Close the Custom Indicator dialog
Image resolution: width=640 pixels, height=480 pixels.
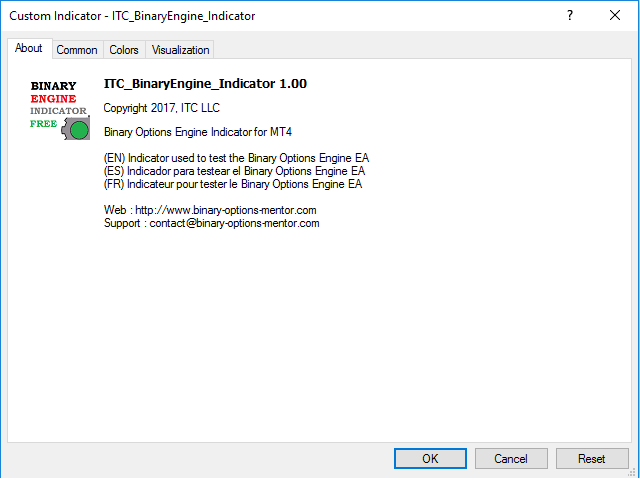point(615,16)
